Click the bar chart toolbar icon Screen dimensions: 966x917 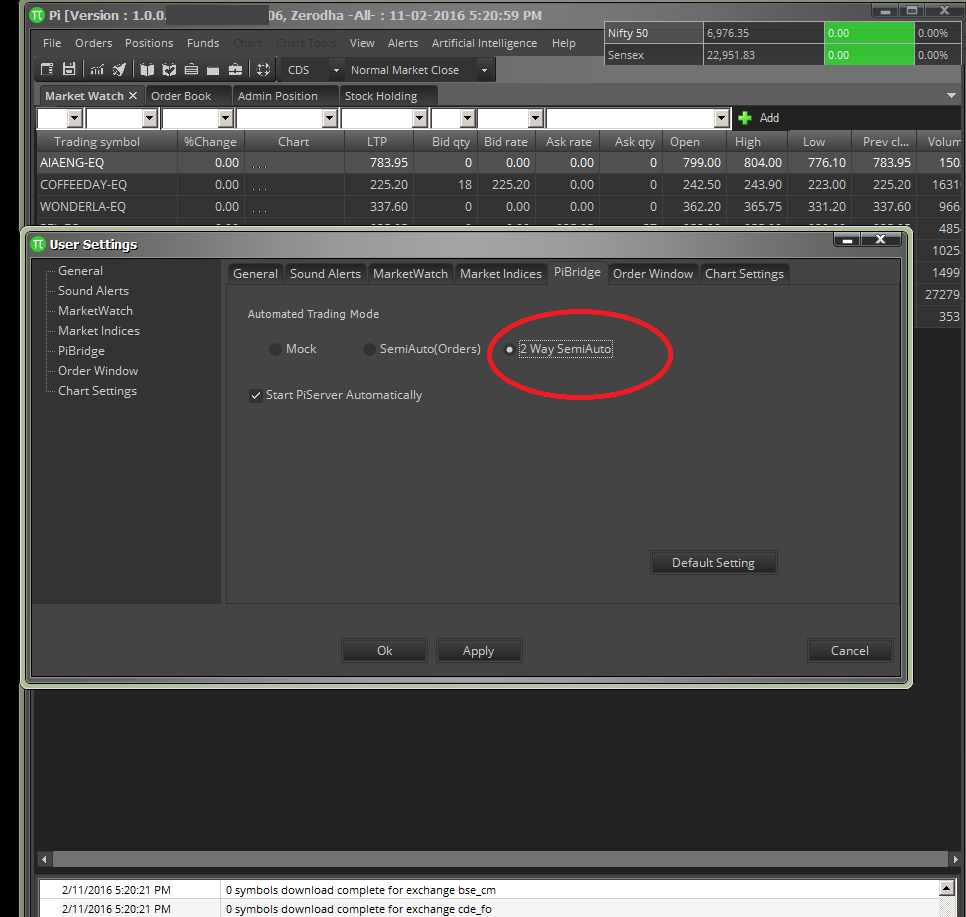[x=97, y=70]
